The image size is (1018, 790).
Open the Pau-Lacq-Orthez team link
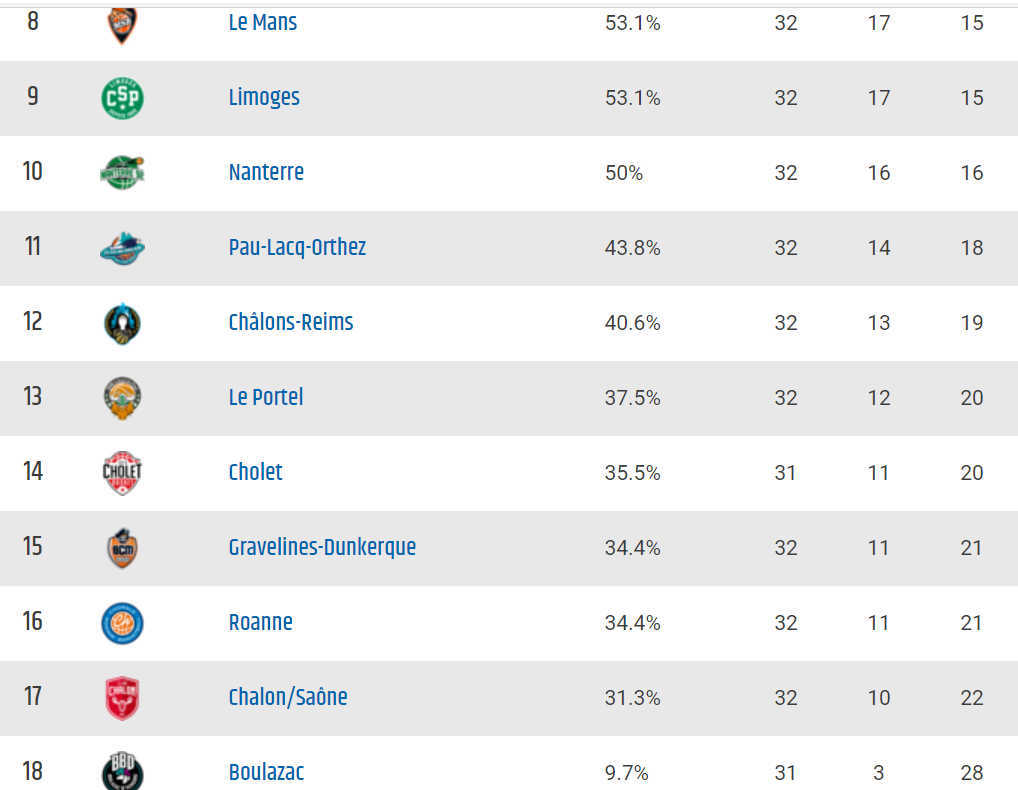pyautogui.click(x=297, y=247)
